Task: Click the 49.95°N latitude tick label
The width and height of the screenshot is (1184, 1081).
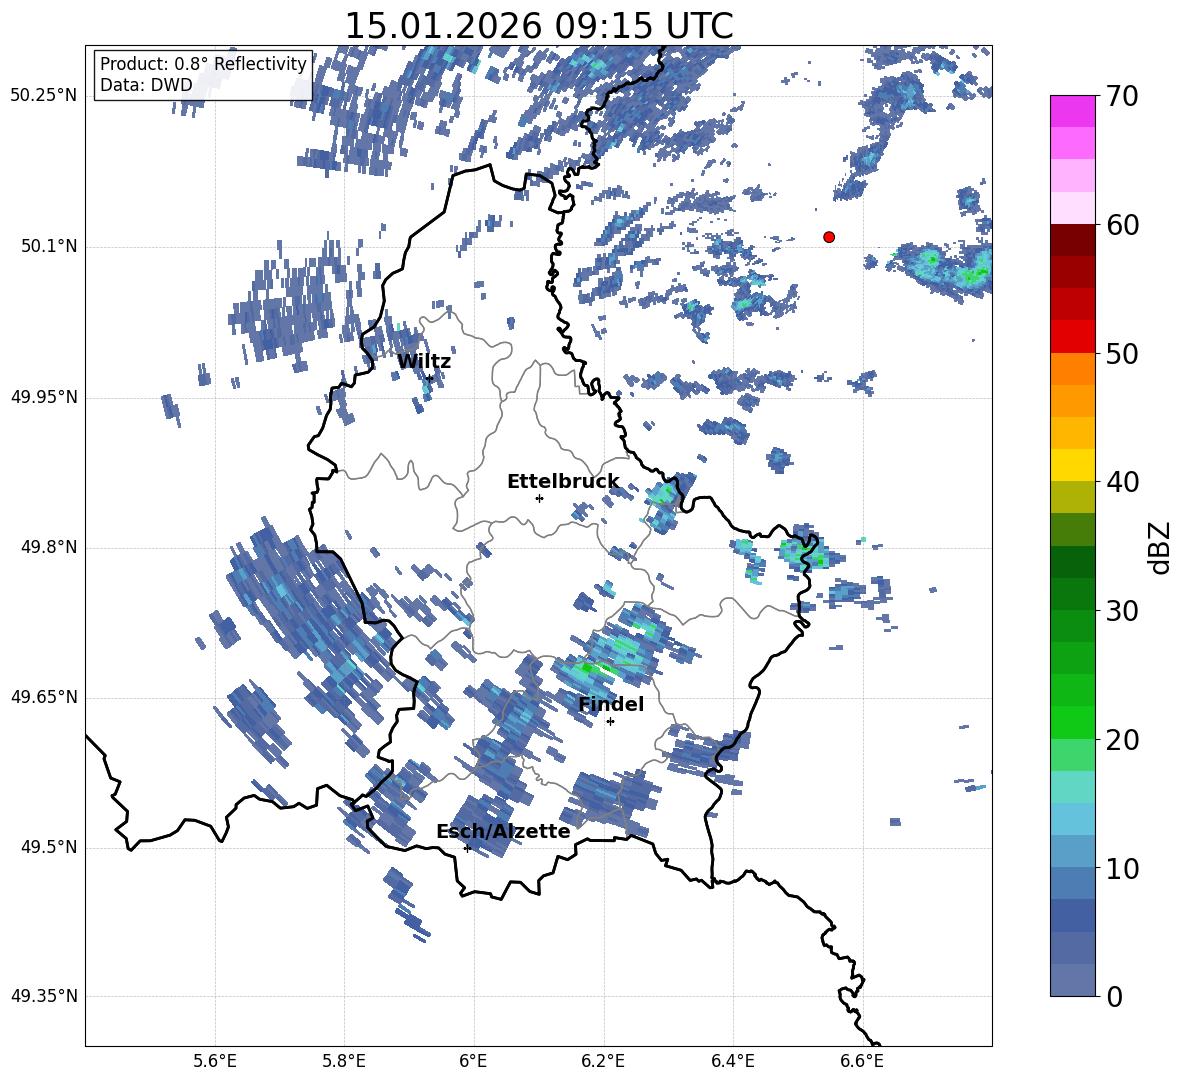Action: tap(44, 397)
